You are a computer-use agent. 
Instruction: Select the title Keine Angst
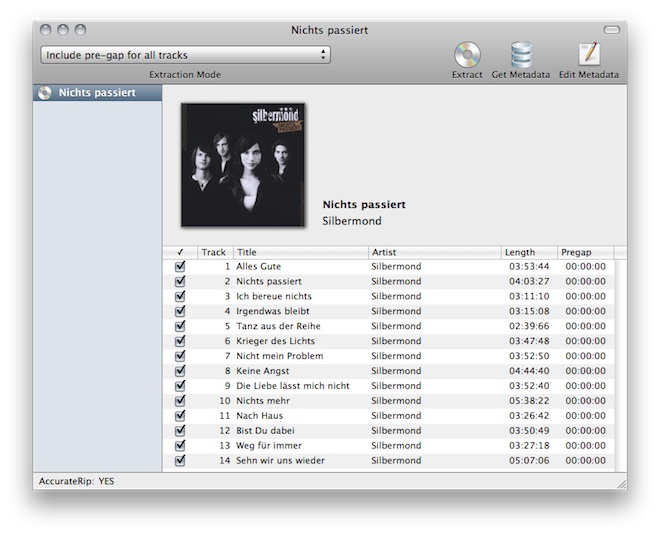[x=263, y=371]
